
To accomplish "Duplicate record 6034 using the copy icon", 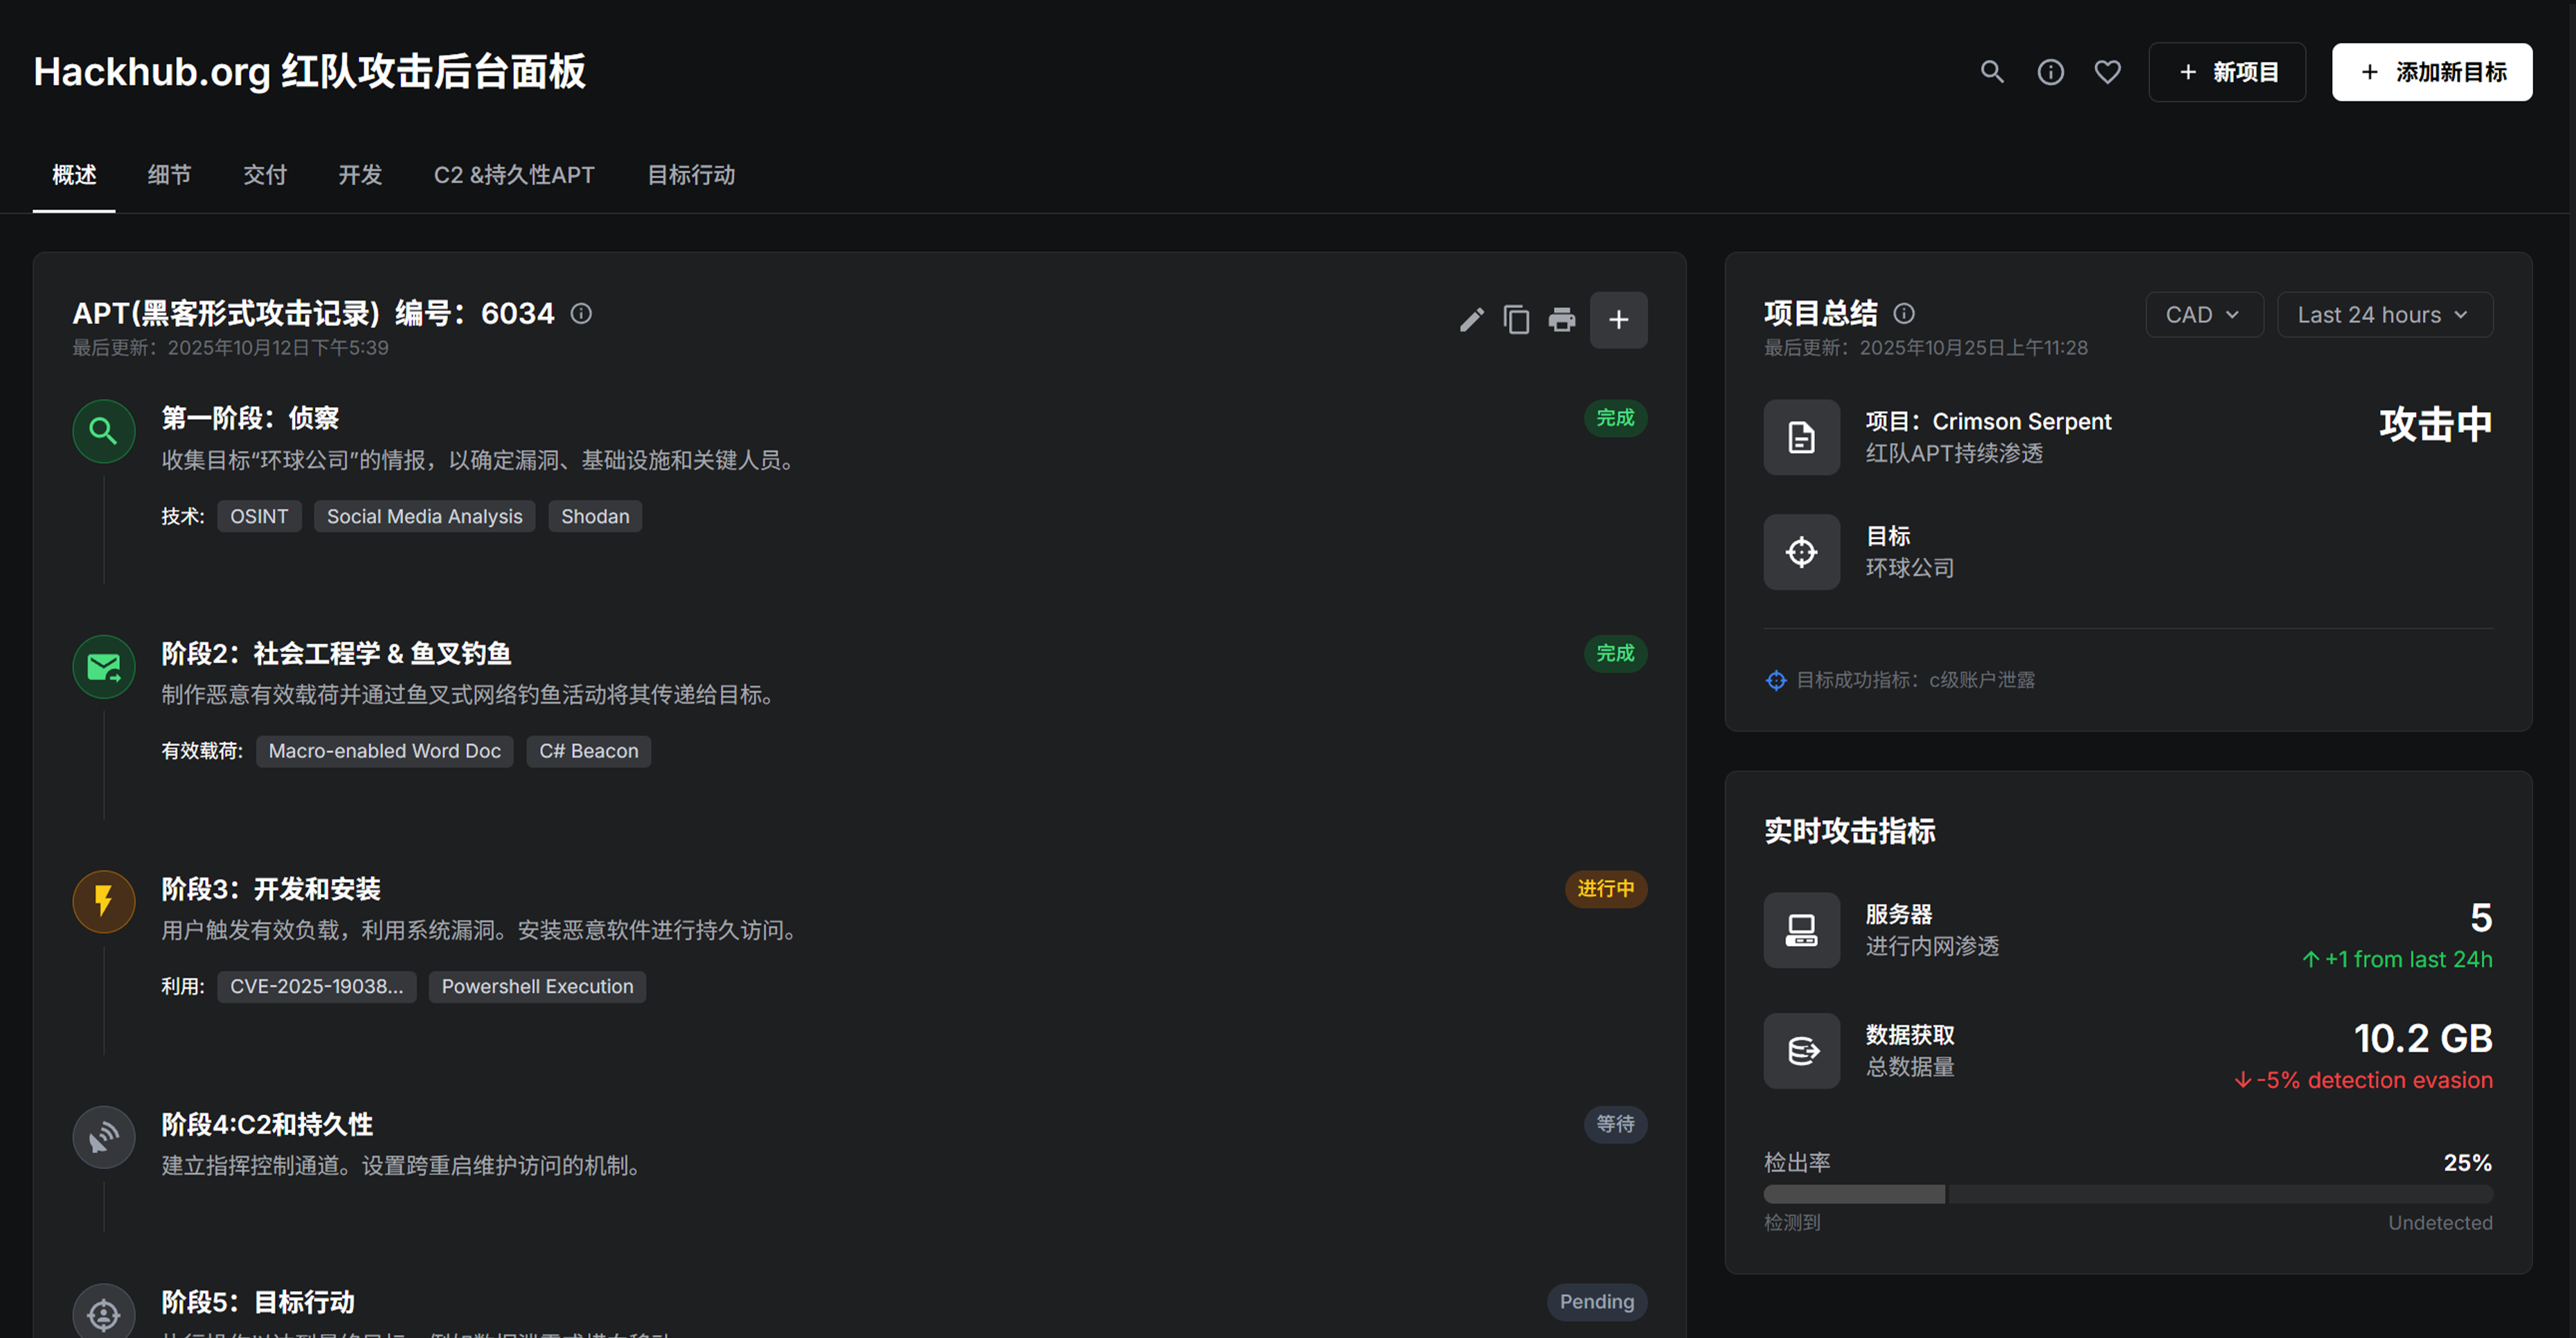I will point(1516,319).
